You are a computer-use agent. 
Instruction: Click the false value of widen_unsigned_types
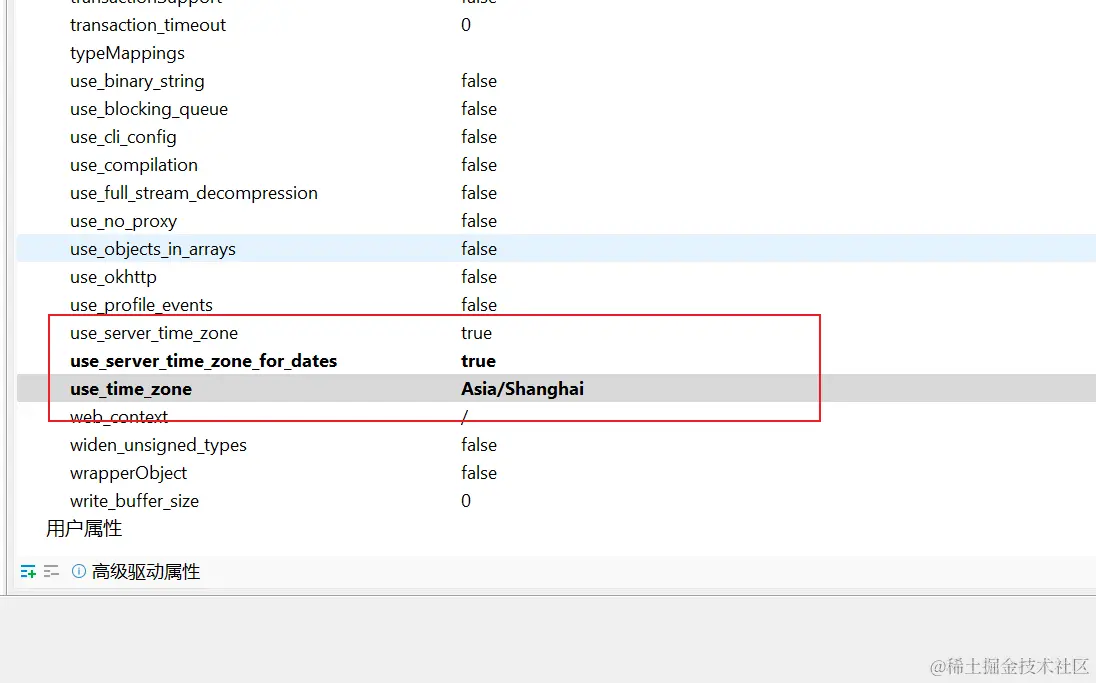[x=479, y=445]
